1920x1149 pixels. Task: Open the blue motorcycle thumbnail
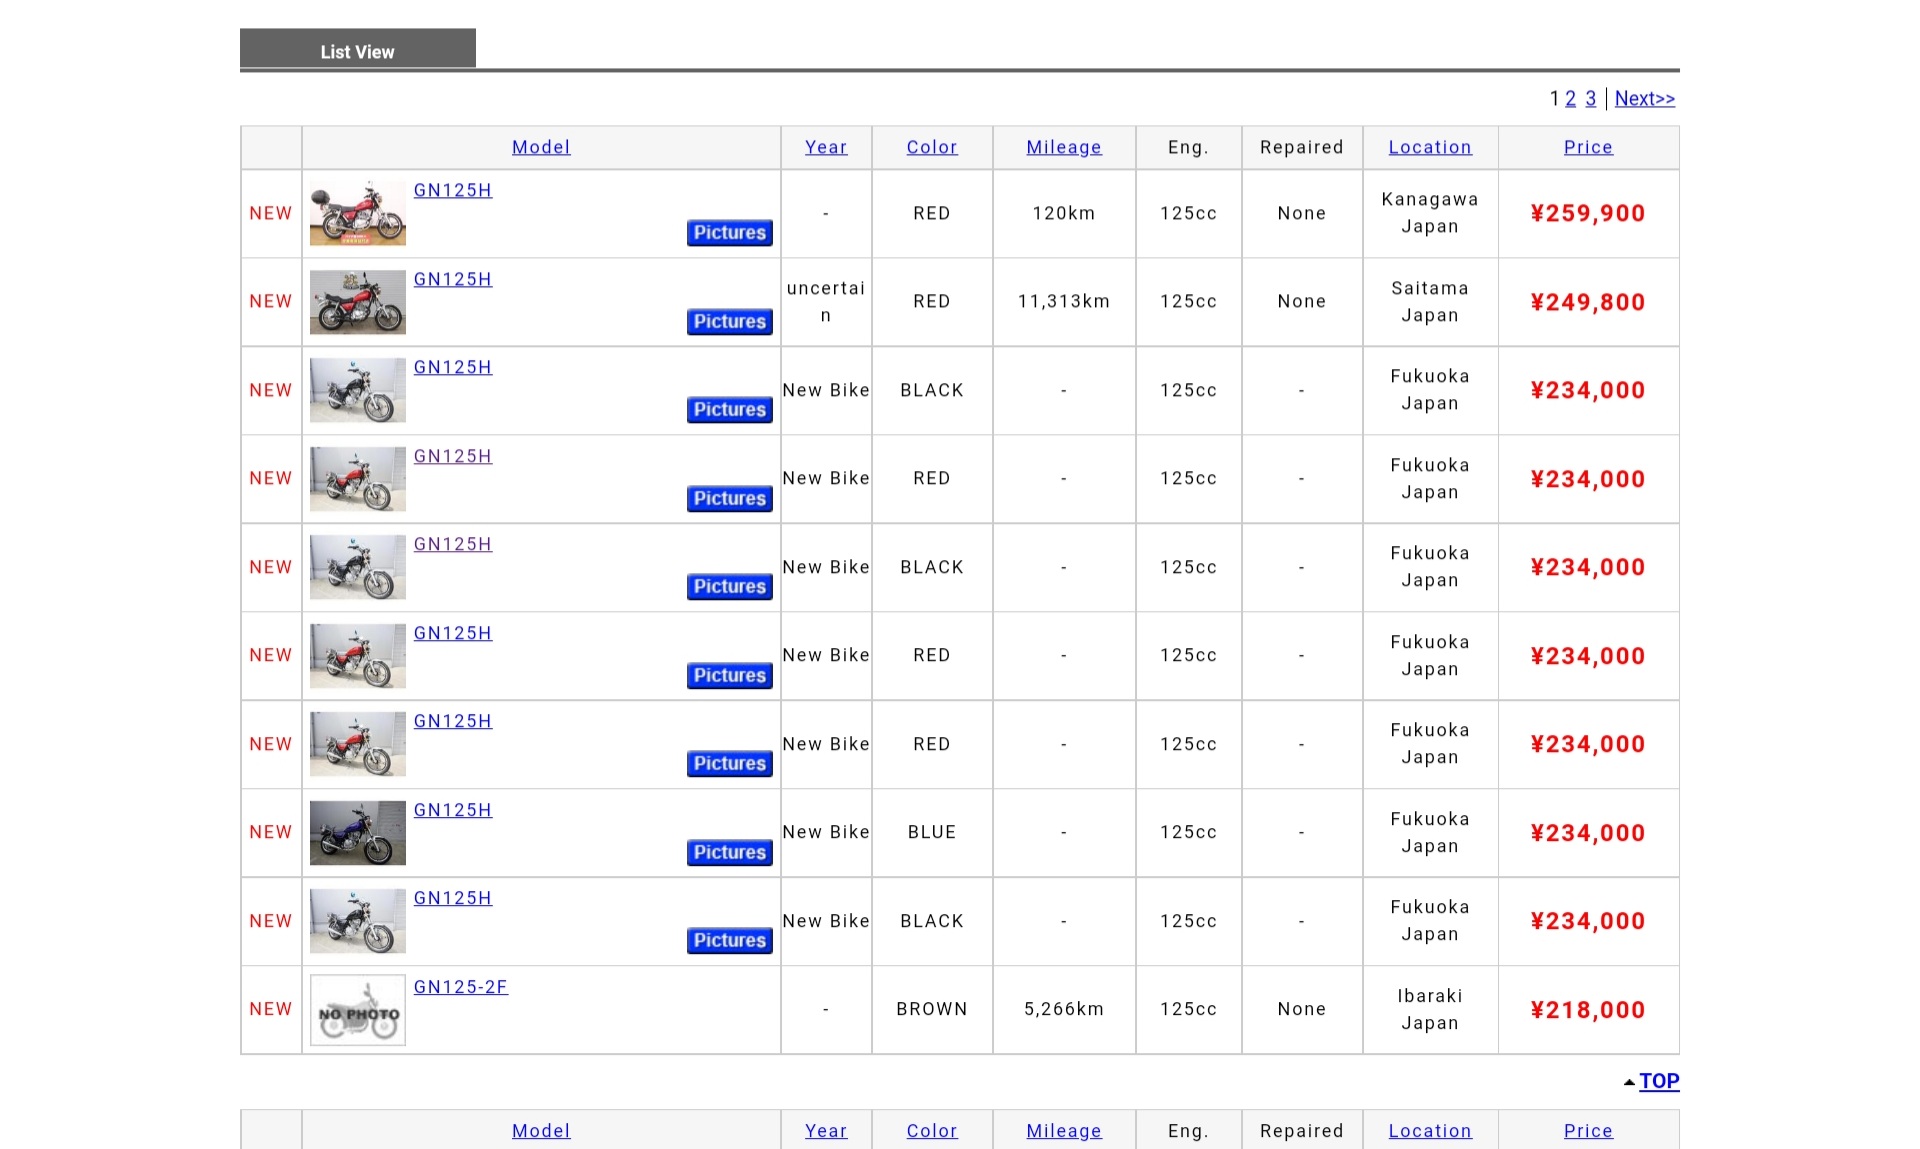point(358,833)
